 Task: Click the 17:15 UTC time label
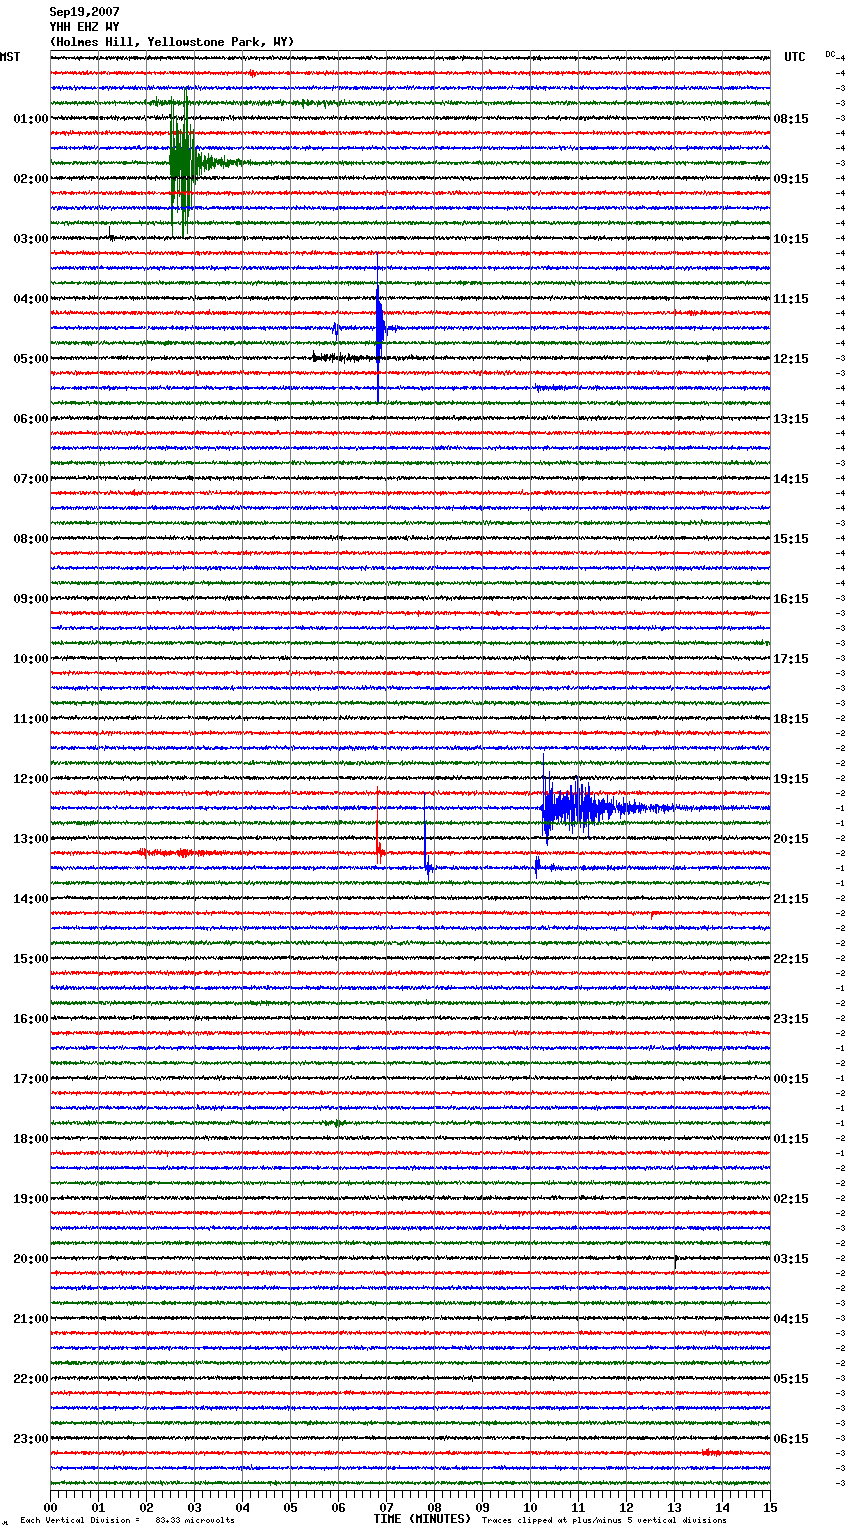tap(791, 659)
